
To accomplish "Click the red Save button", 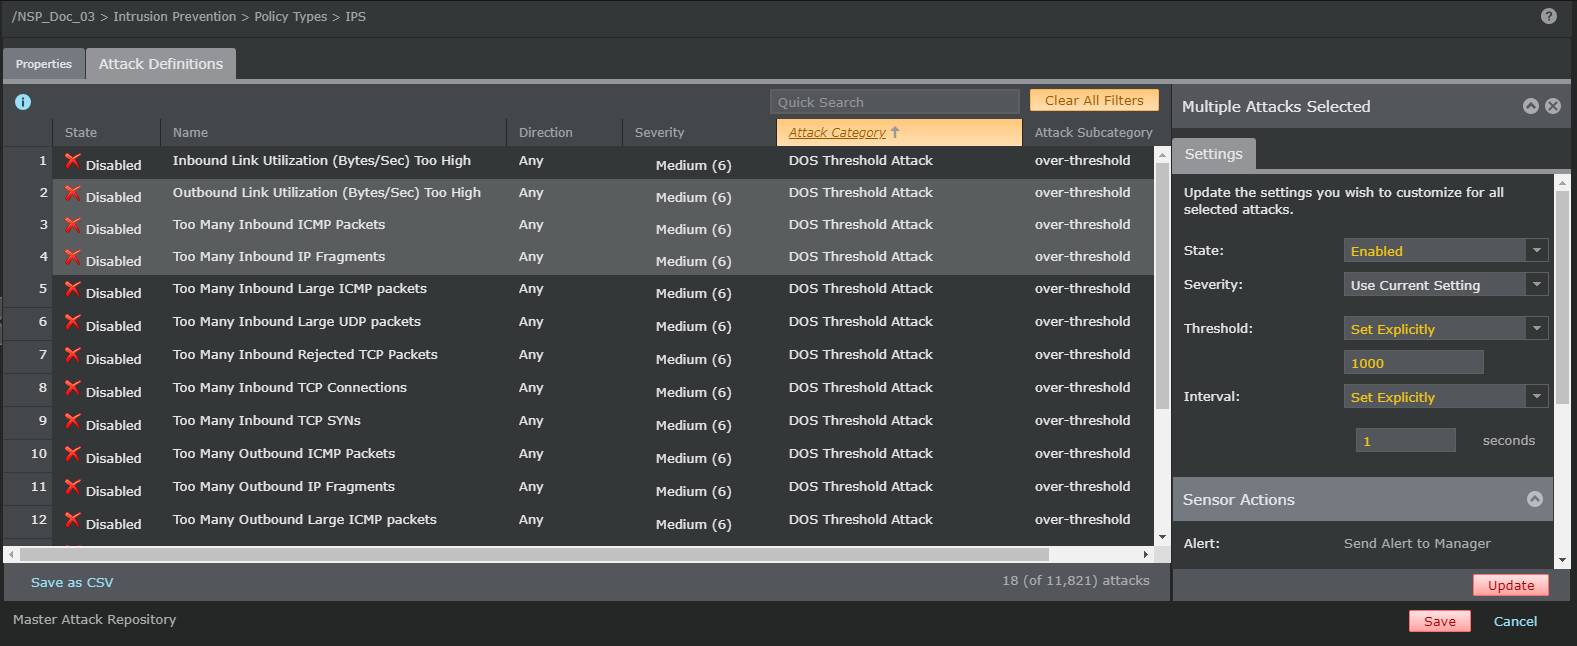I will [1440, 621].
